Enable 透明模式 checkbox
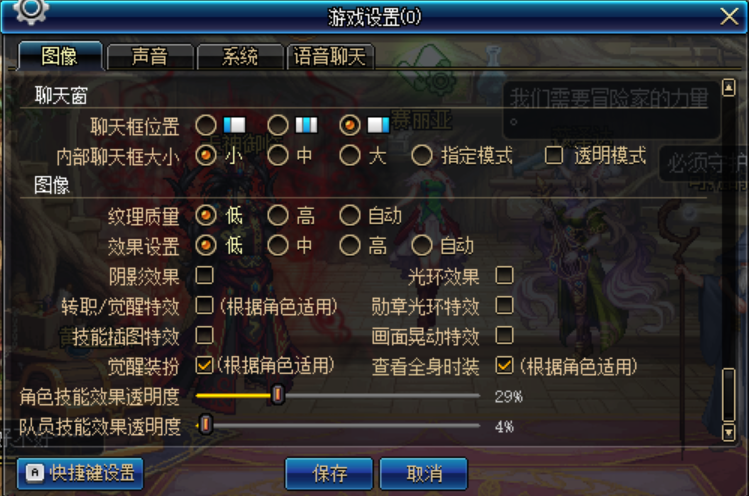This screenshot has width=749, height=496. [x=554, y=155]
